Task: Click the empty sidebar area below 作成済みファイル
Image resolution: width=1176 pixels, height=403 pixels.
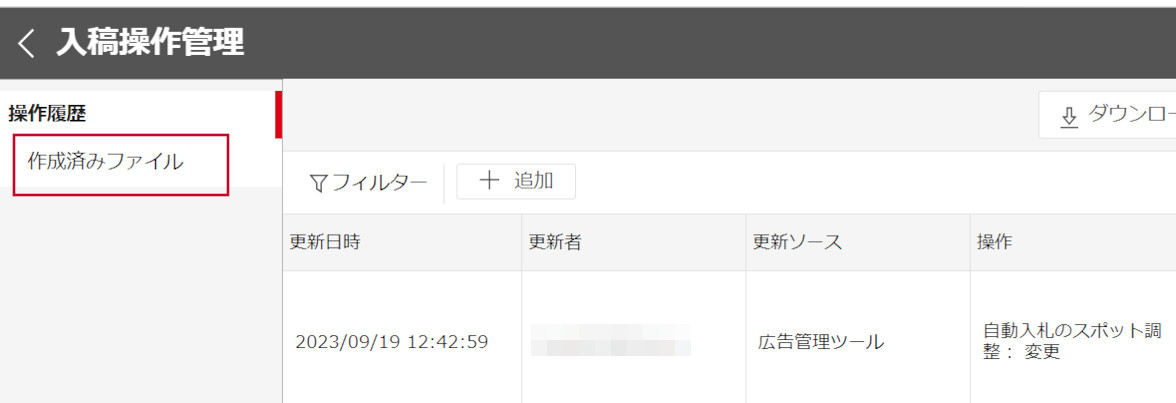Action: click(x=140, y=300)
